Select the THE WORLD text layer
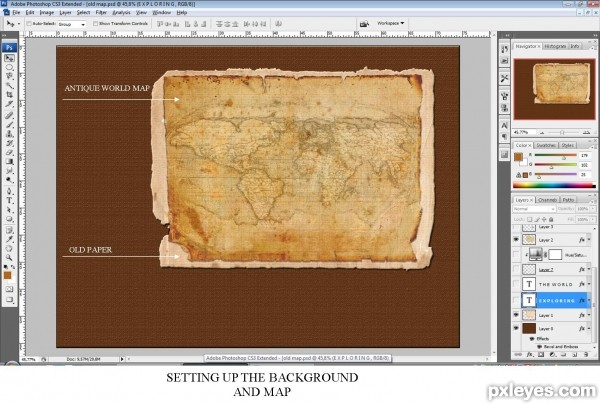The width and height of the screenshot is (600, 404). tap(555, 284)
